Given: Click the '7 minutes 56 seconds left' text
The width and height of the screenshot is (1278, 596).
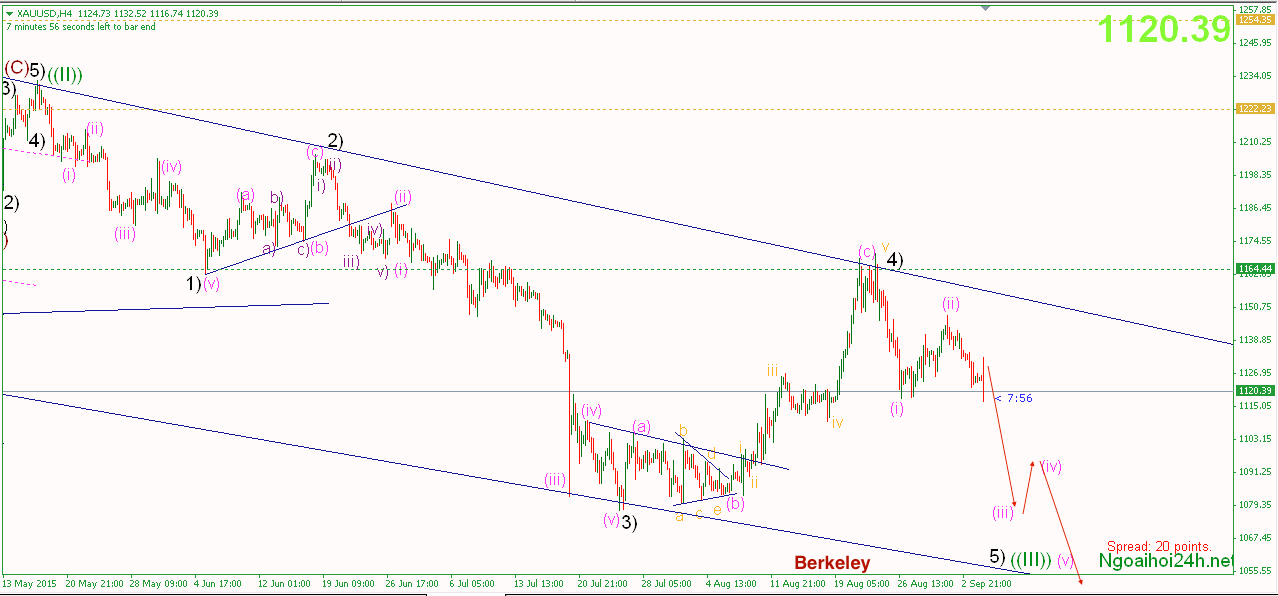Looking at the screenshot, I should point(80,26).
